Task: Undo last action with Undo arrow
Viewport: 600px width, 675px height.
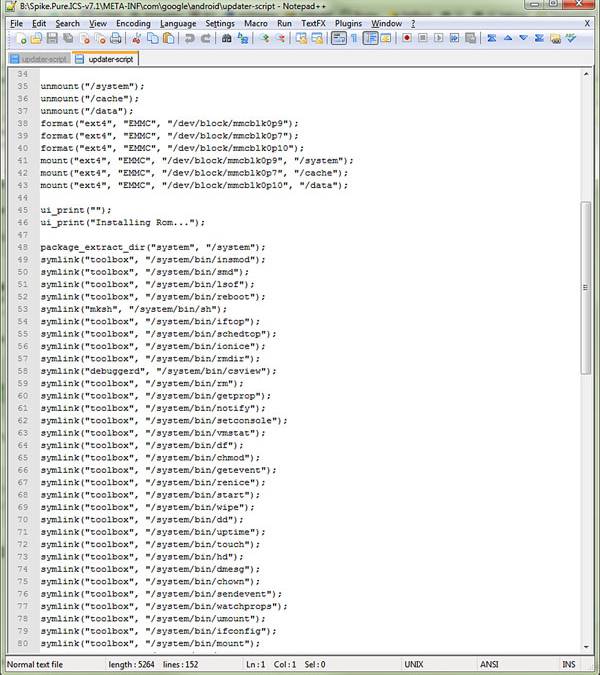Action: click(189, 39)
